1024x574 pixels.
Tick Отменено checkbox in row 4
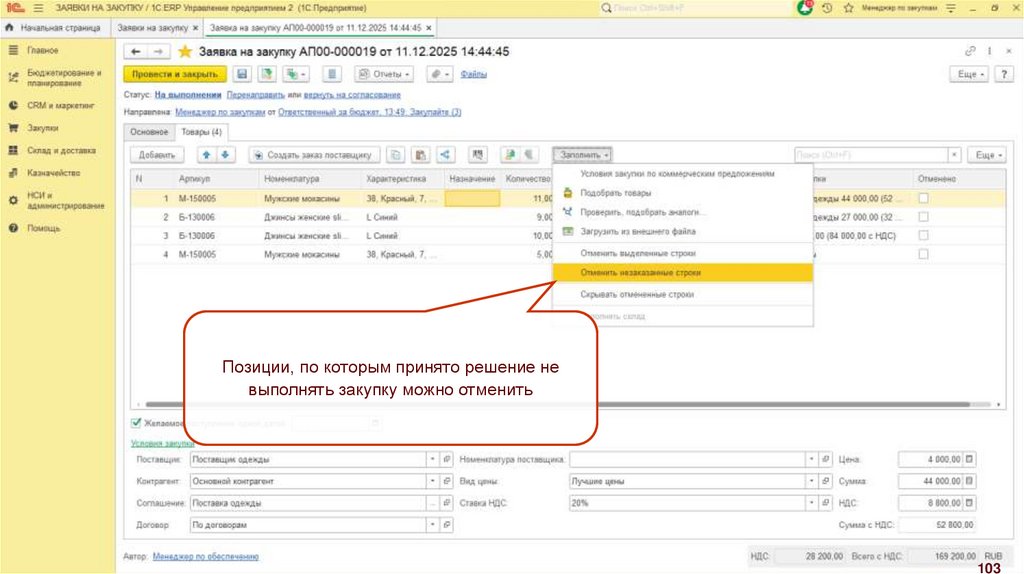(x=923, y=254)
